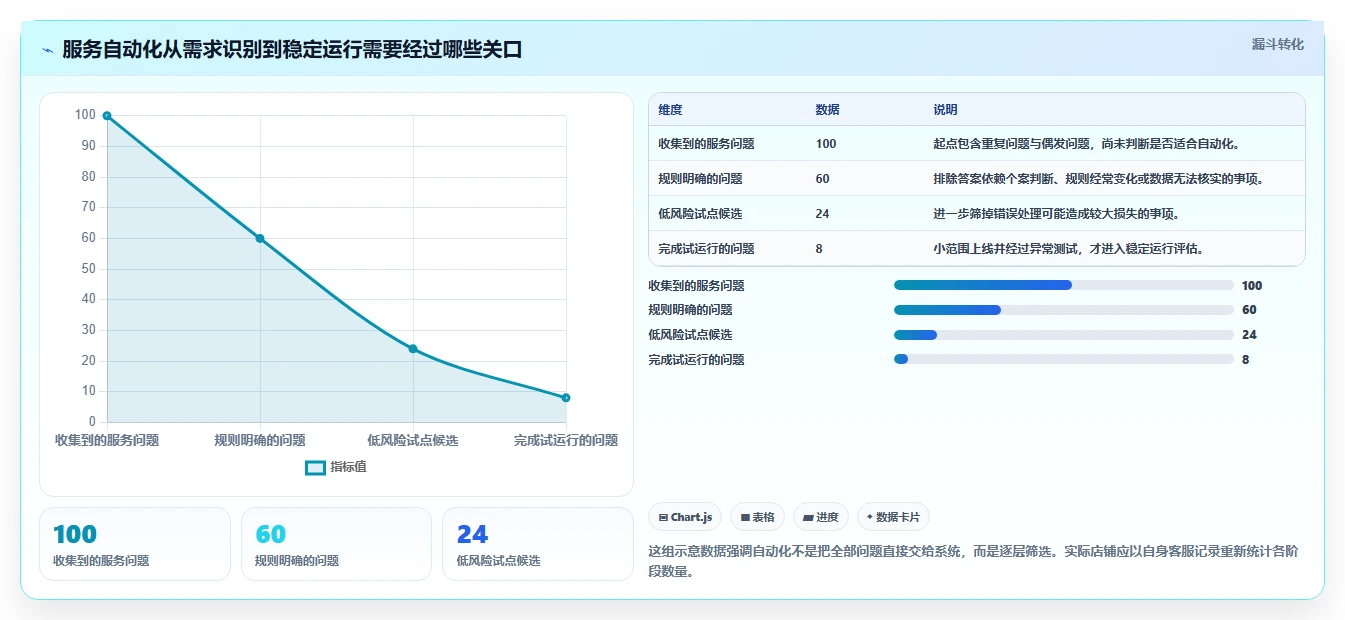This screenshot has height=620, width=1345.
Task: Click 低风险试点候选 cell in the table
Action: tap(700, 214)
